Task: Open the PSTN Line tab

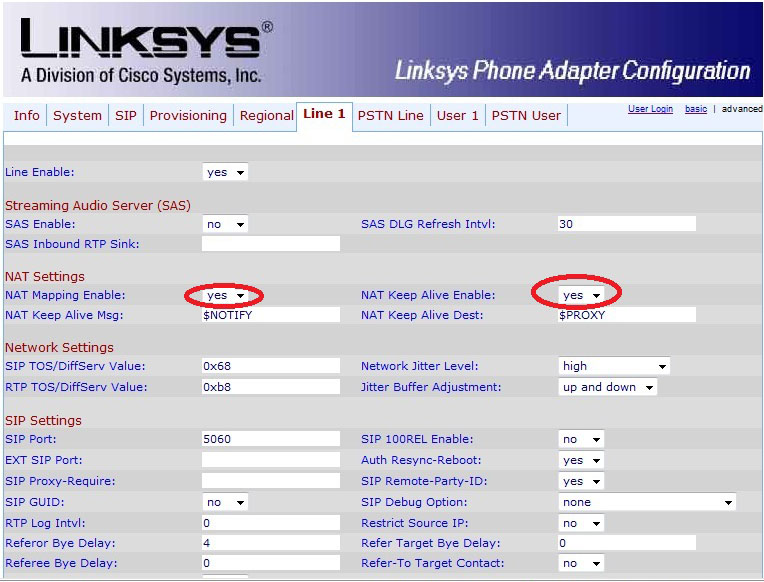Action: tap(390, 116)
